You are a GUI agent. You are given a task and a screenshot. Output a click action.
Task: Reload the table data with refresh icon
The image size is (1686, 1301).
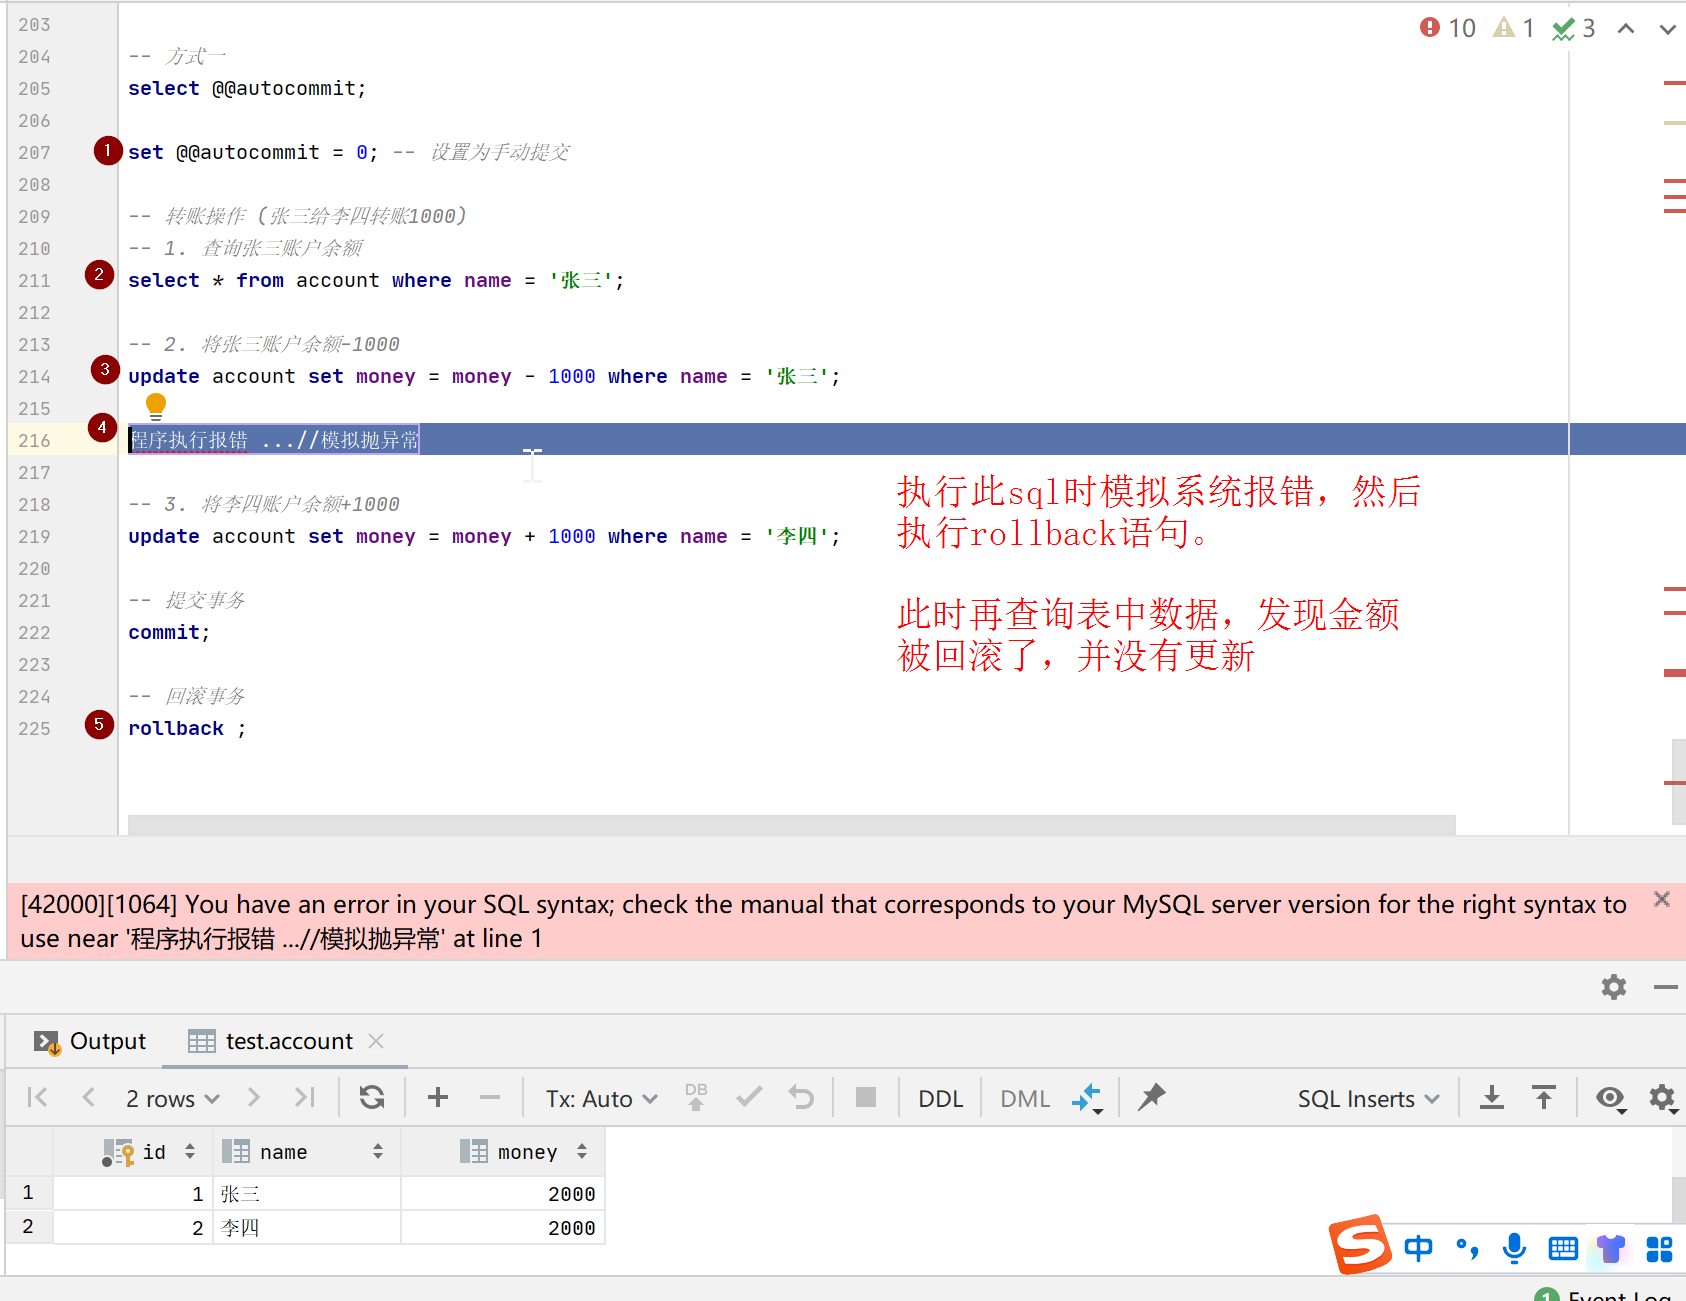(372, 1098)
